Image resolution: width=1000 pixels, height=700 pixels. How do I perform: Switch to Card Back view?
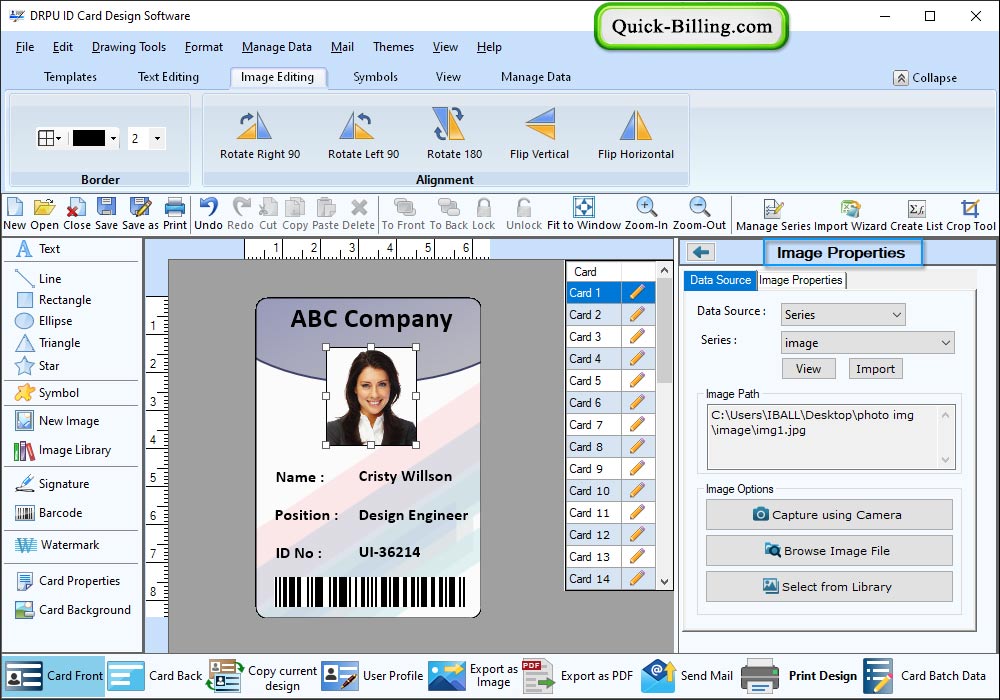(155, 676)
